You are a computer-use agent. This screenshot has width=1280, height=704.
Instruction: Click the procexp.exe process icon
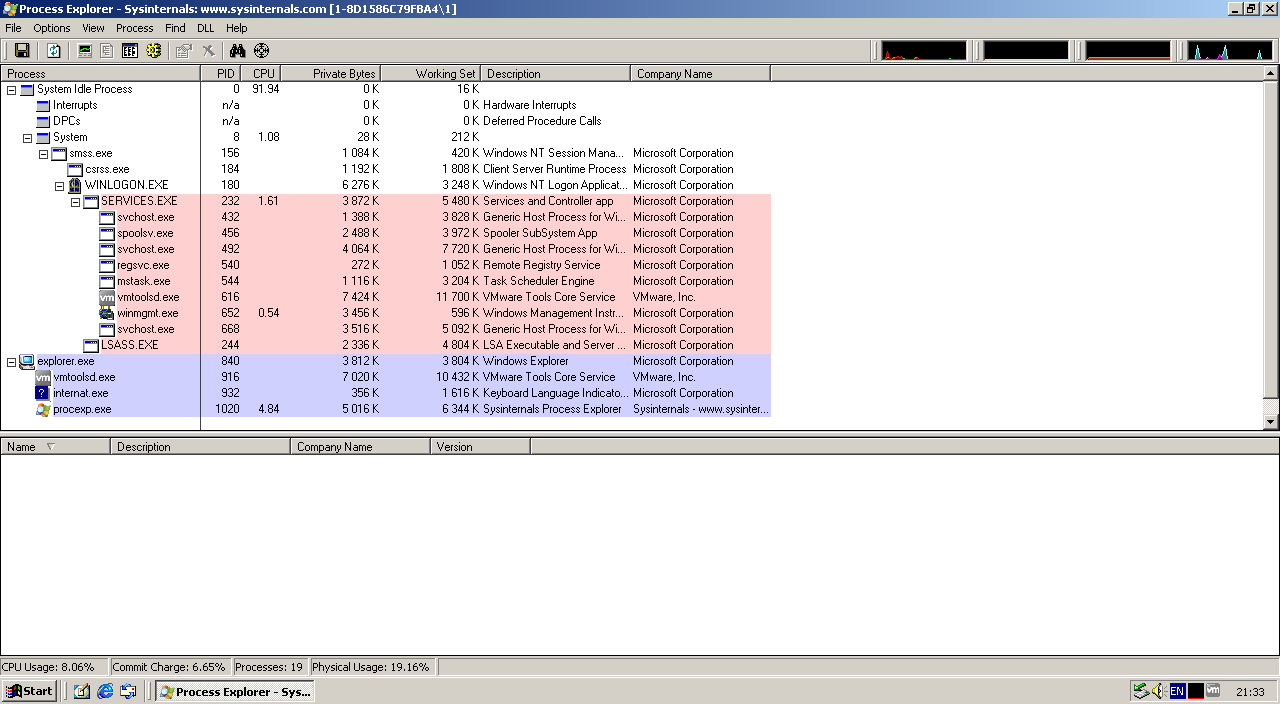tap(43, 409)
